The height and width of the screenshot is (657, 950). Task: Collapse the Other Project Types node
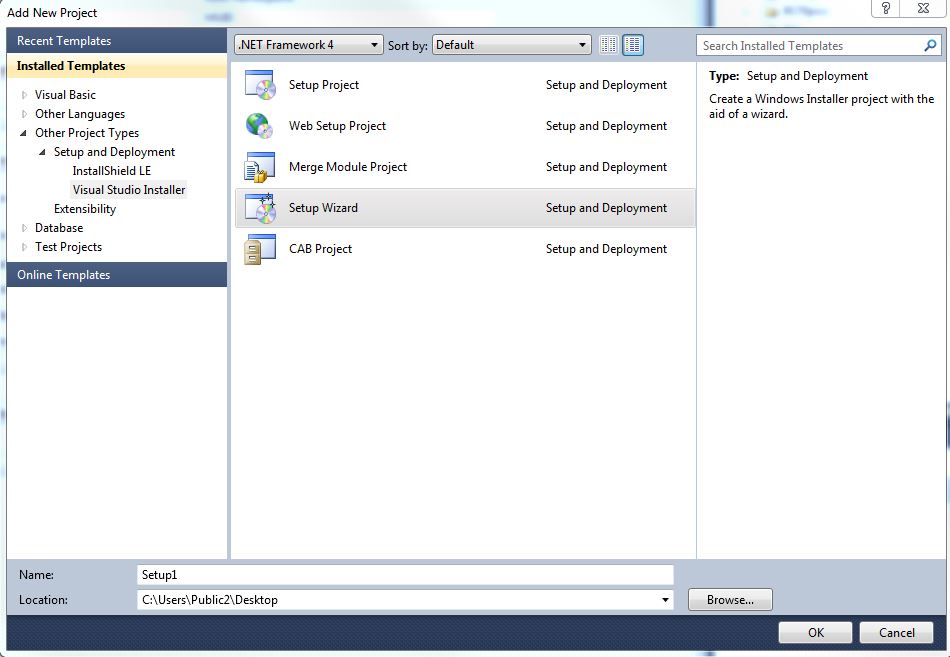[x=25, y=133]
